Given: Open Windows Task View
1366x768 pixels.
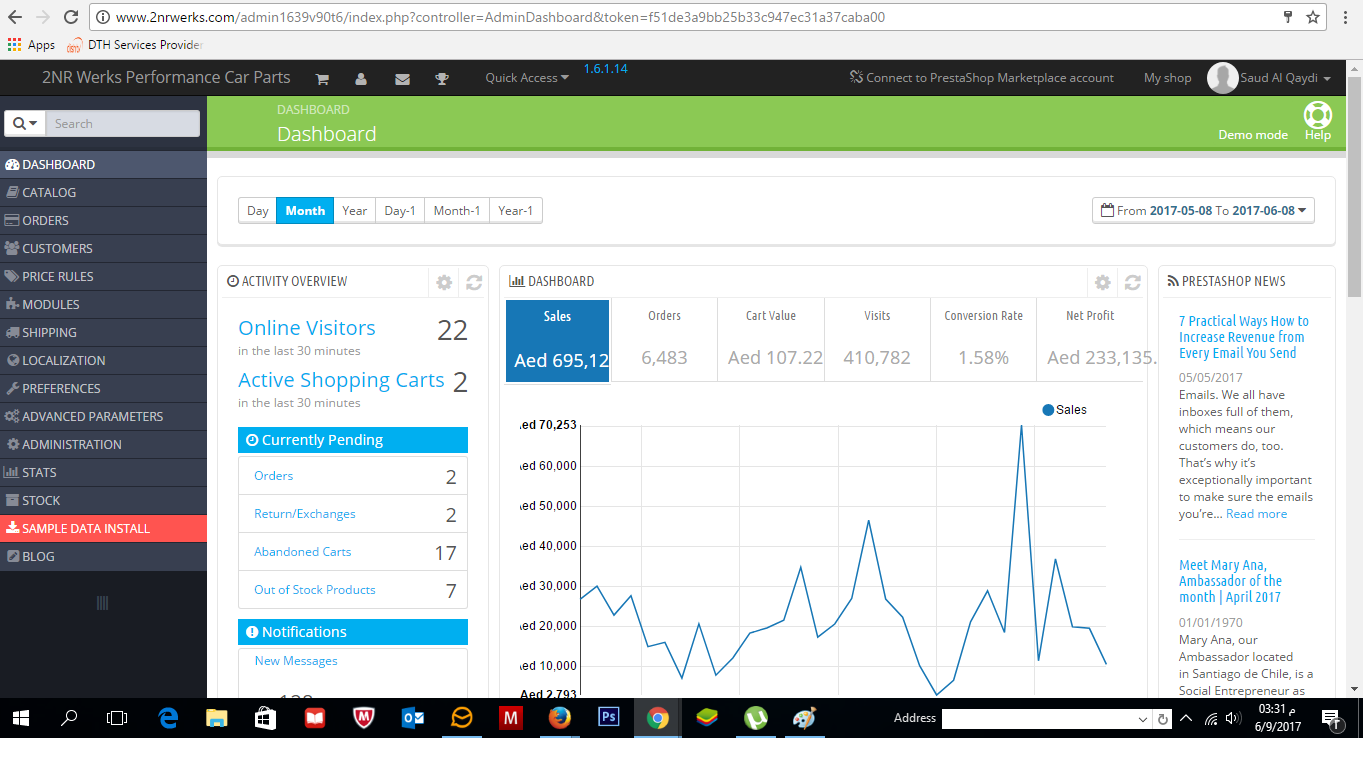Looking at the screenshot, I should tap(118, 718).
